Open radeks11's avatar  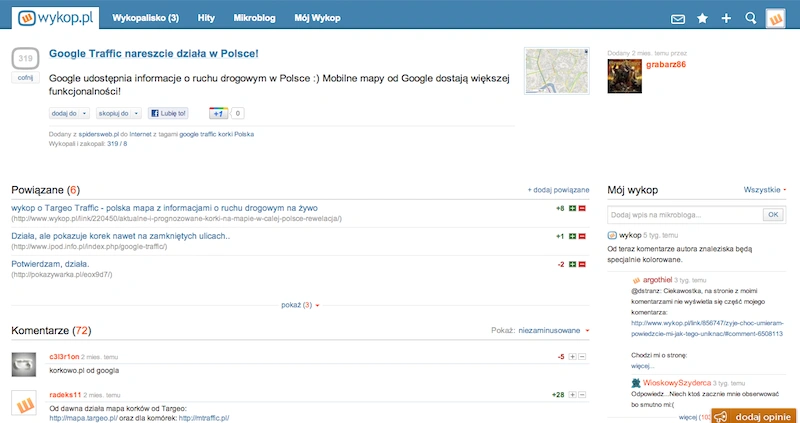[x=24, y=403]
